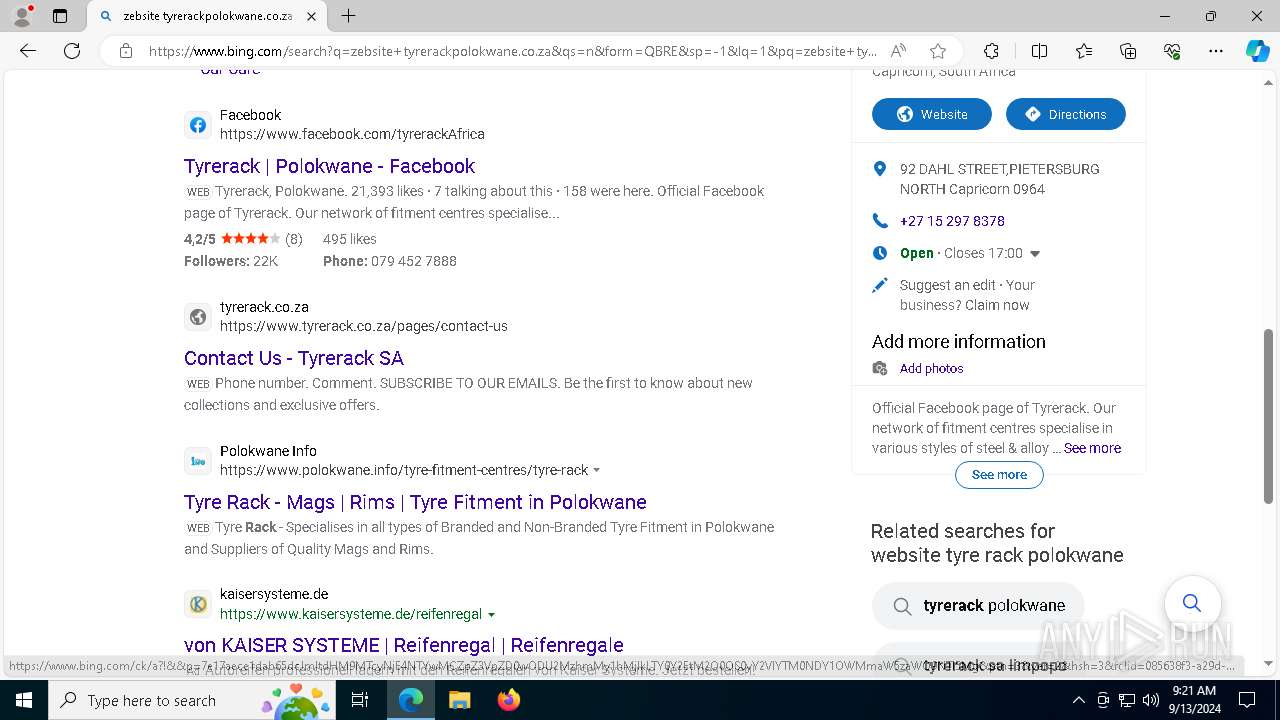The image size is (1280, 720).
Task: Open Copilot sidebar icon
Action: click(1257, 51)
